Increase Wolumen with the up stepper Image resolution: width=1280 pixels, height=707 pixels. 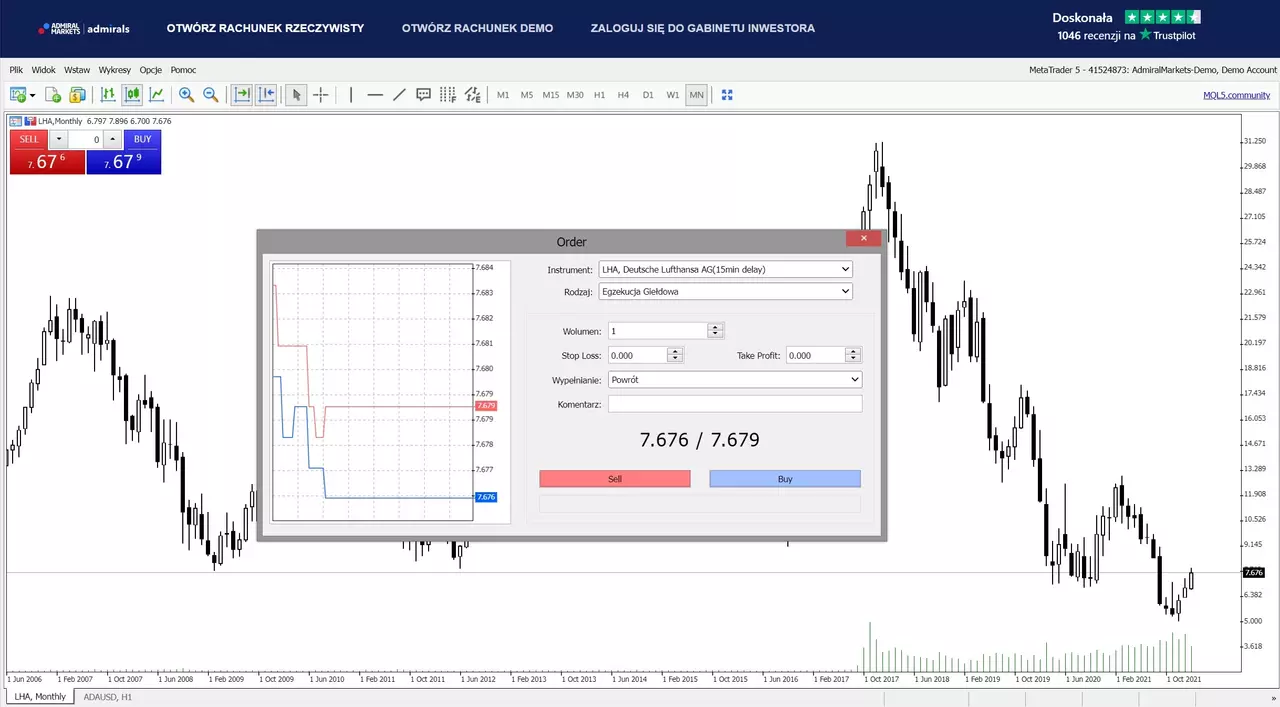pyautogui.click(x=715, y=327)
